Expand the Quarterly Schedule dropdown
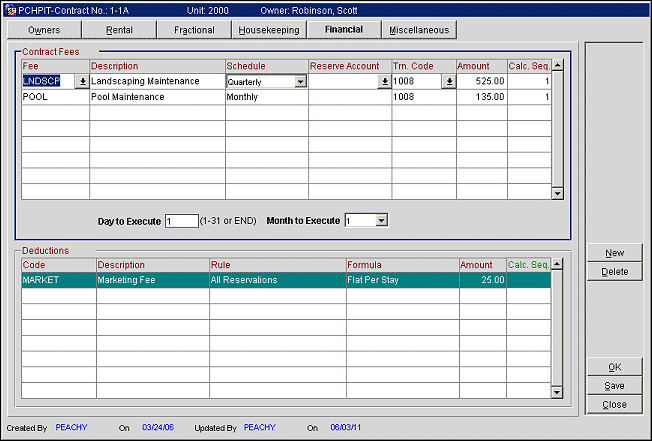The image size is (652, 441). pos(300,81)
